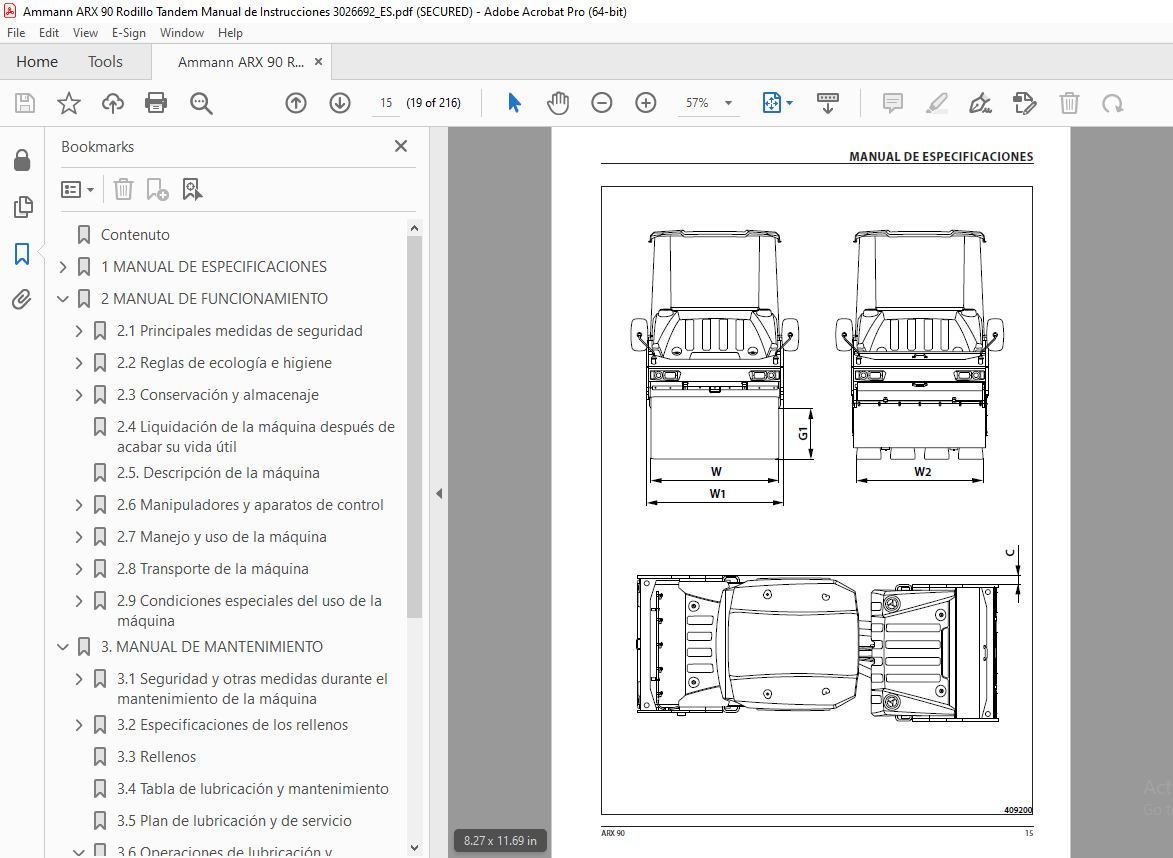This screenshot has width=1173, height=858.
Task: Click the Save file icon
Action: pyautogui.click(x=25, y=103)
